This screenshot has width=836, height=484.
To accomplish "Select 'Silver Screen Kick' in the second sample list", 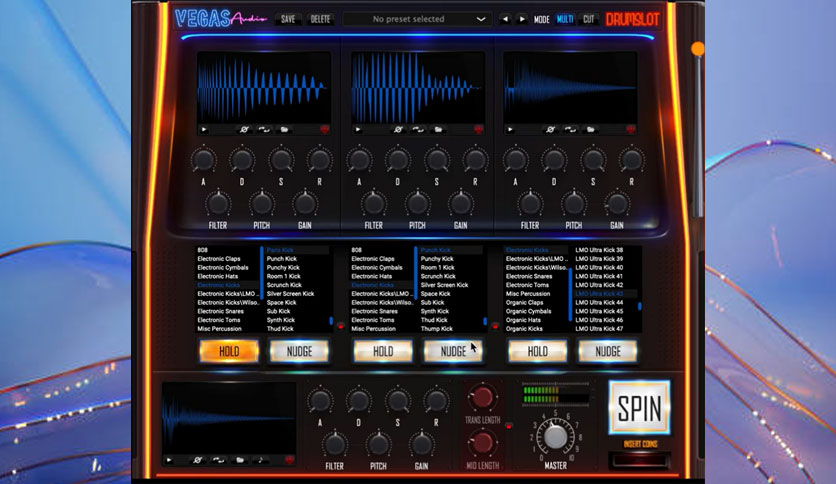I will [444, 285].
